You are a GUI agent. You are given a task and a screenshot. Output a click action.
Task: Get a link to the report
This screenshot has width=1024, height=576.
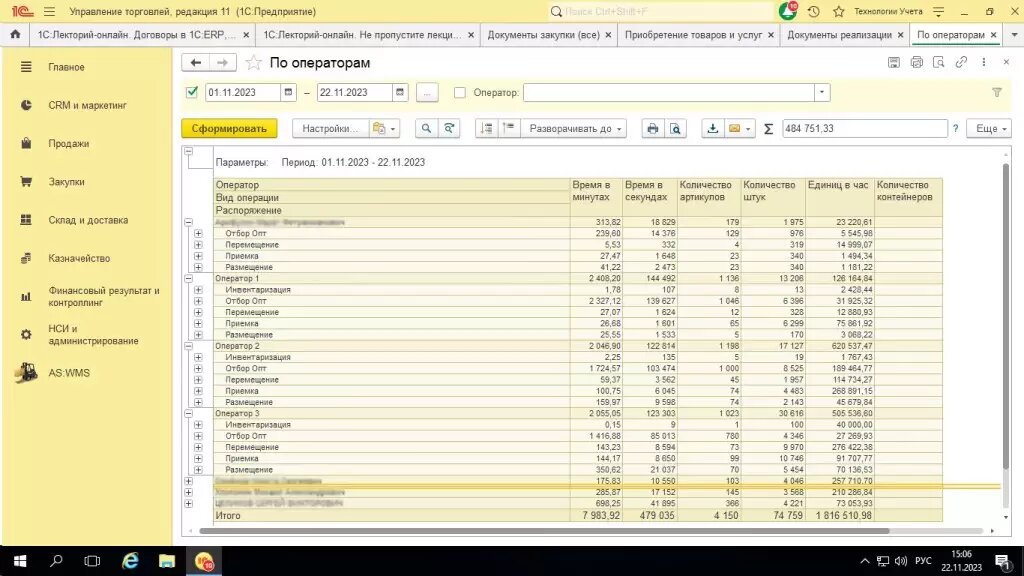961,63
